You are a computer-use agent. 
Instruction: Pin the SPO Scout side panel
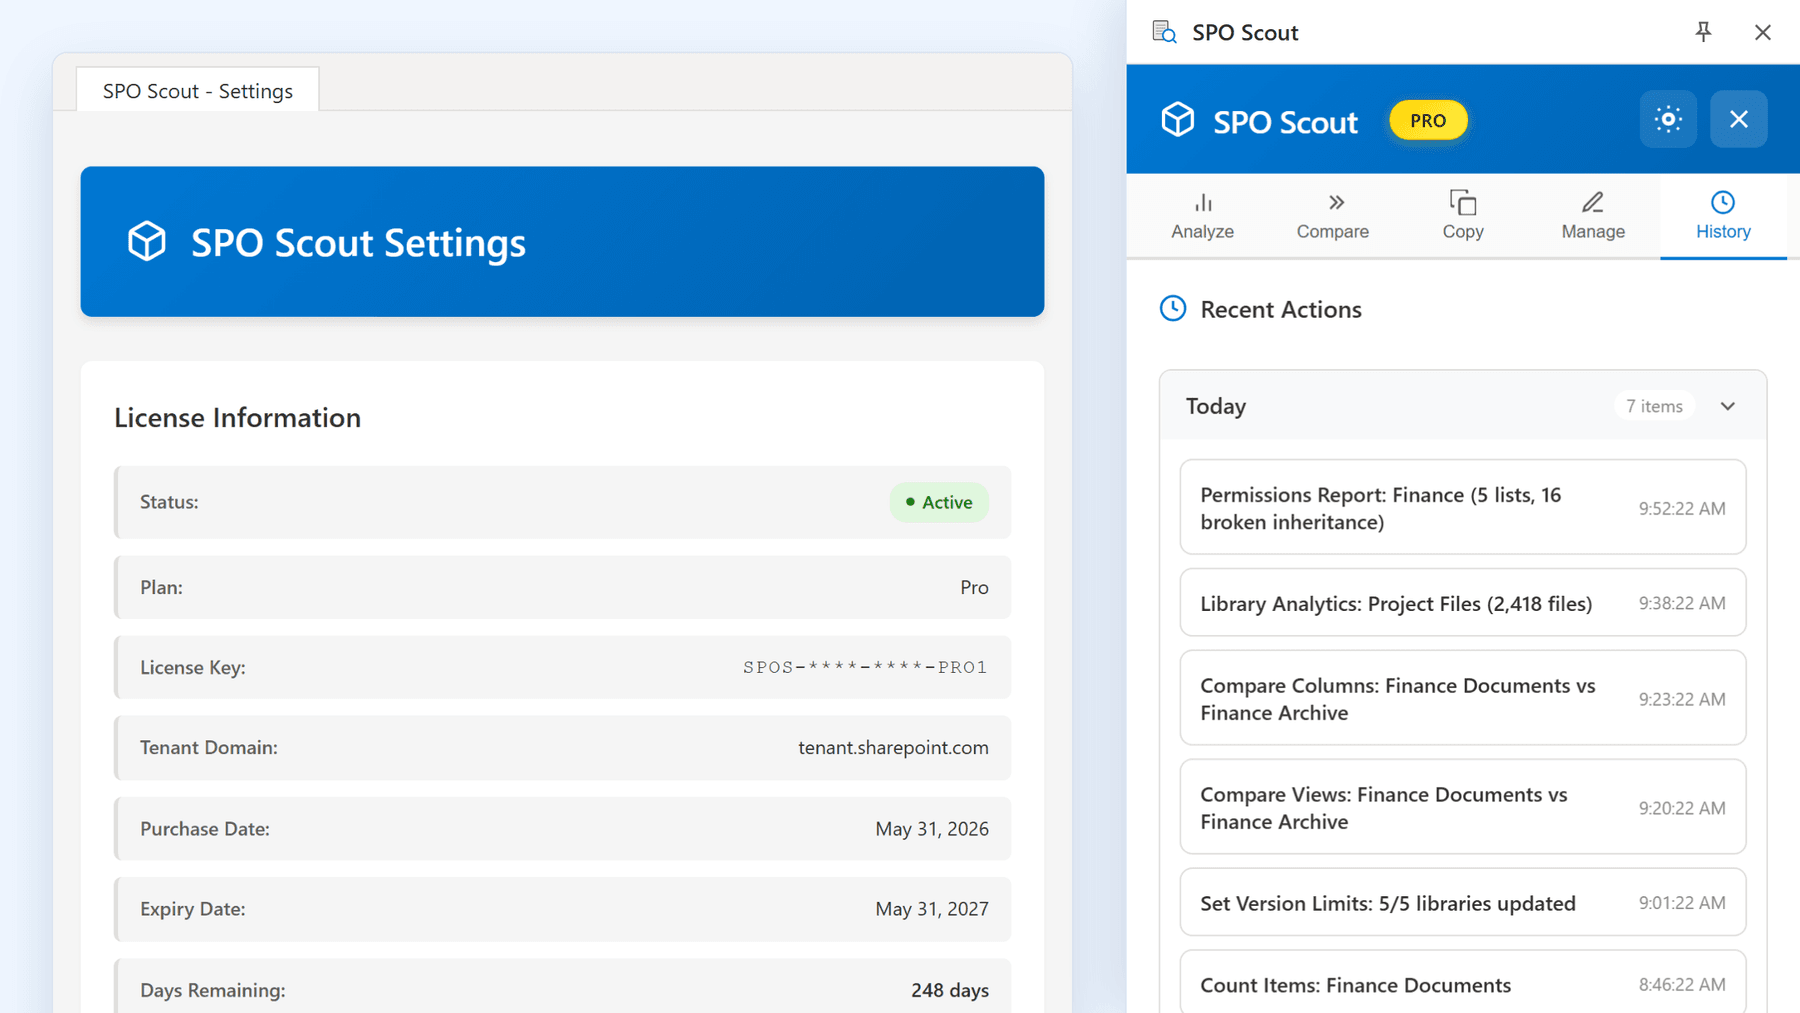click(x=1703, y=32)
